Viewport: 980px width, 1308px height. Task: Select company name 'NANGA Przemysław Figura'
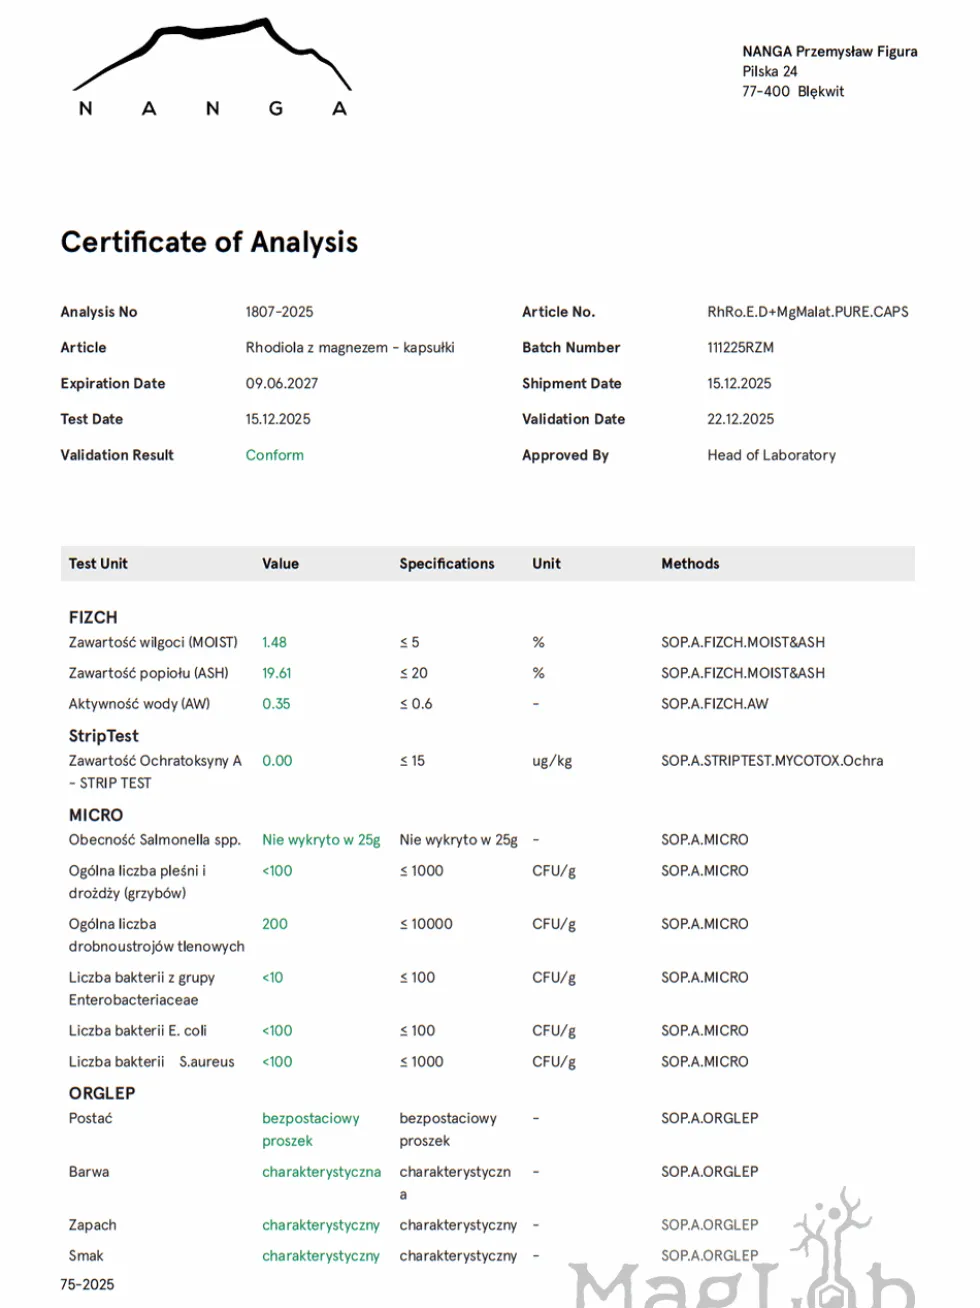[x=830, y=52]
